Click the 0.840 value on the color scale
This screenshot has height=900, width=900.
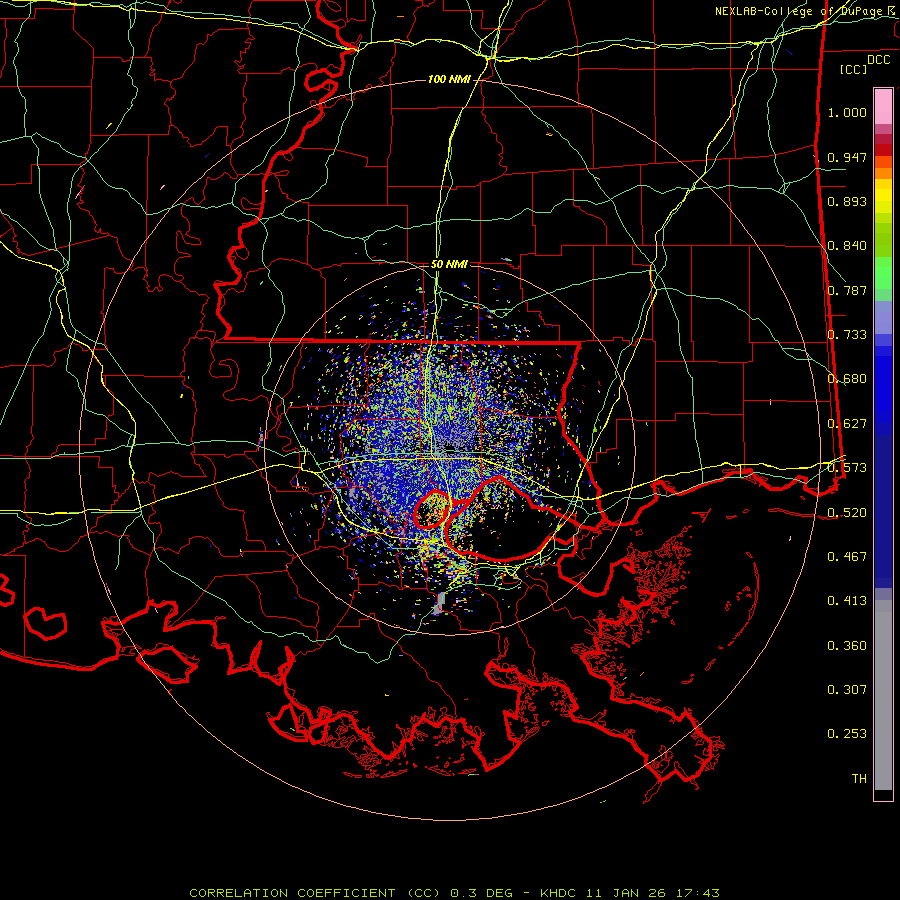[x=847, y=246]
